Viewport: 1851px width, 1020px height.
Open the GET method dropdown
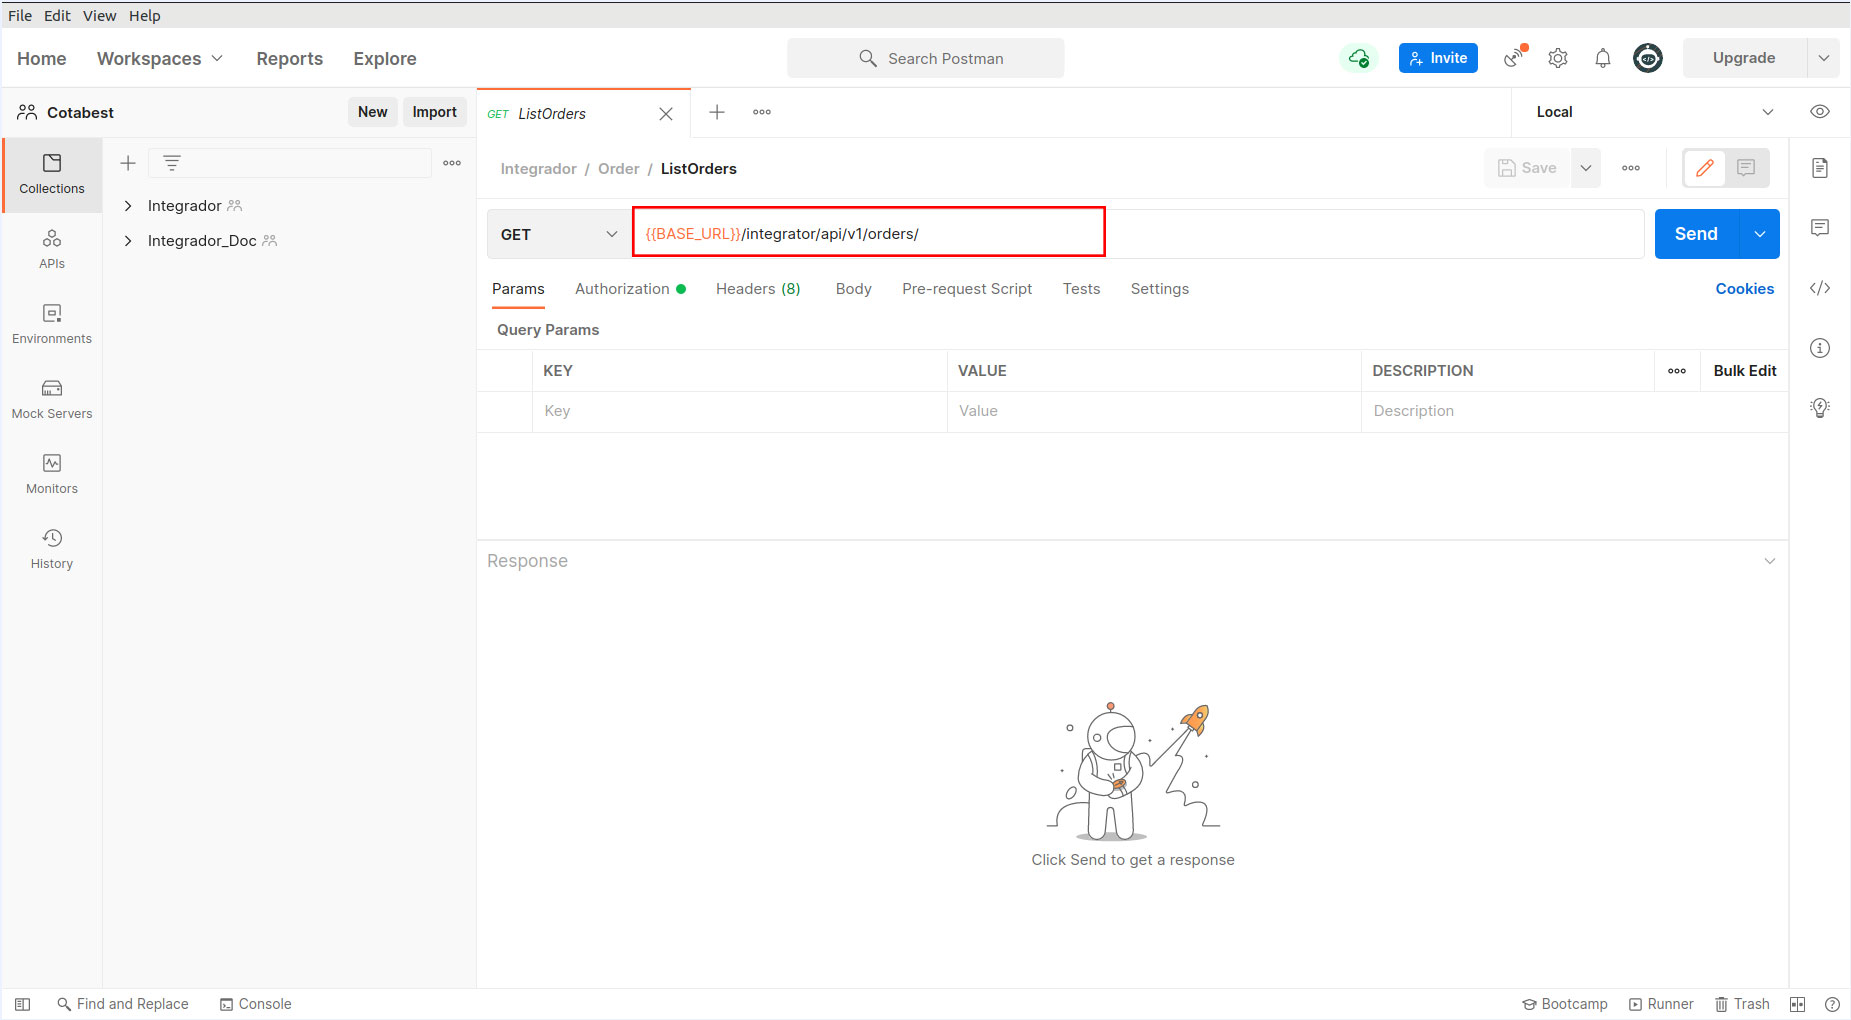coord(559,234)
